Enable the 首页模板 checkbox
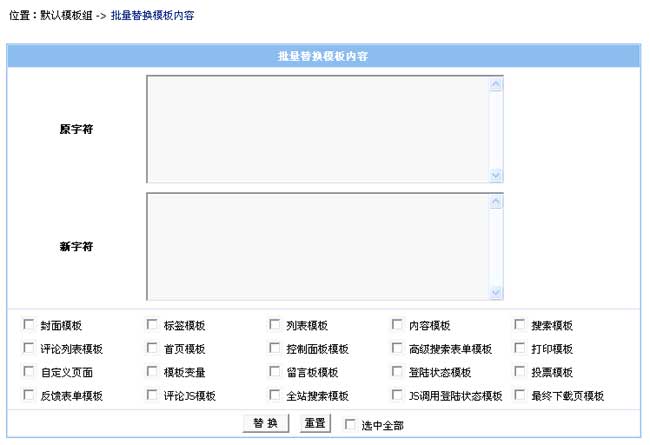 pyautogui.click(x=152, y=349)
